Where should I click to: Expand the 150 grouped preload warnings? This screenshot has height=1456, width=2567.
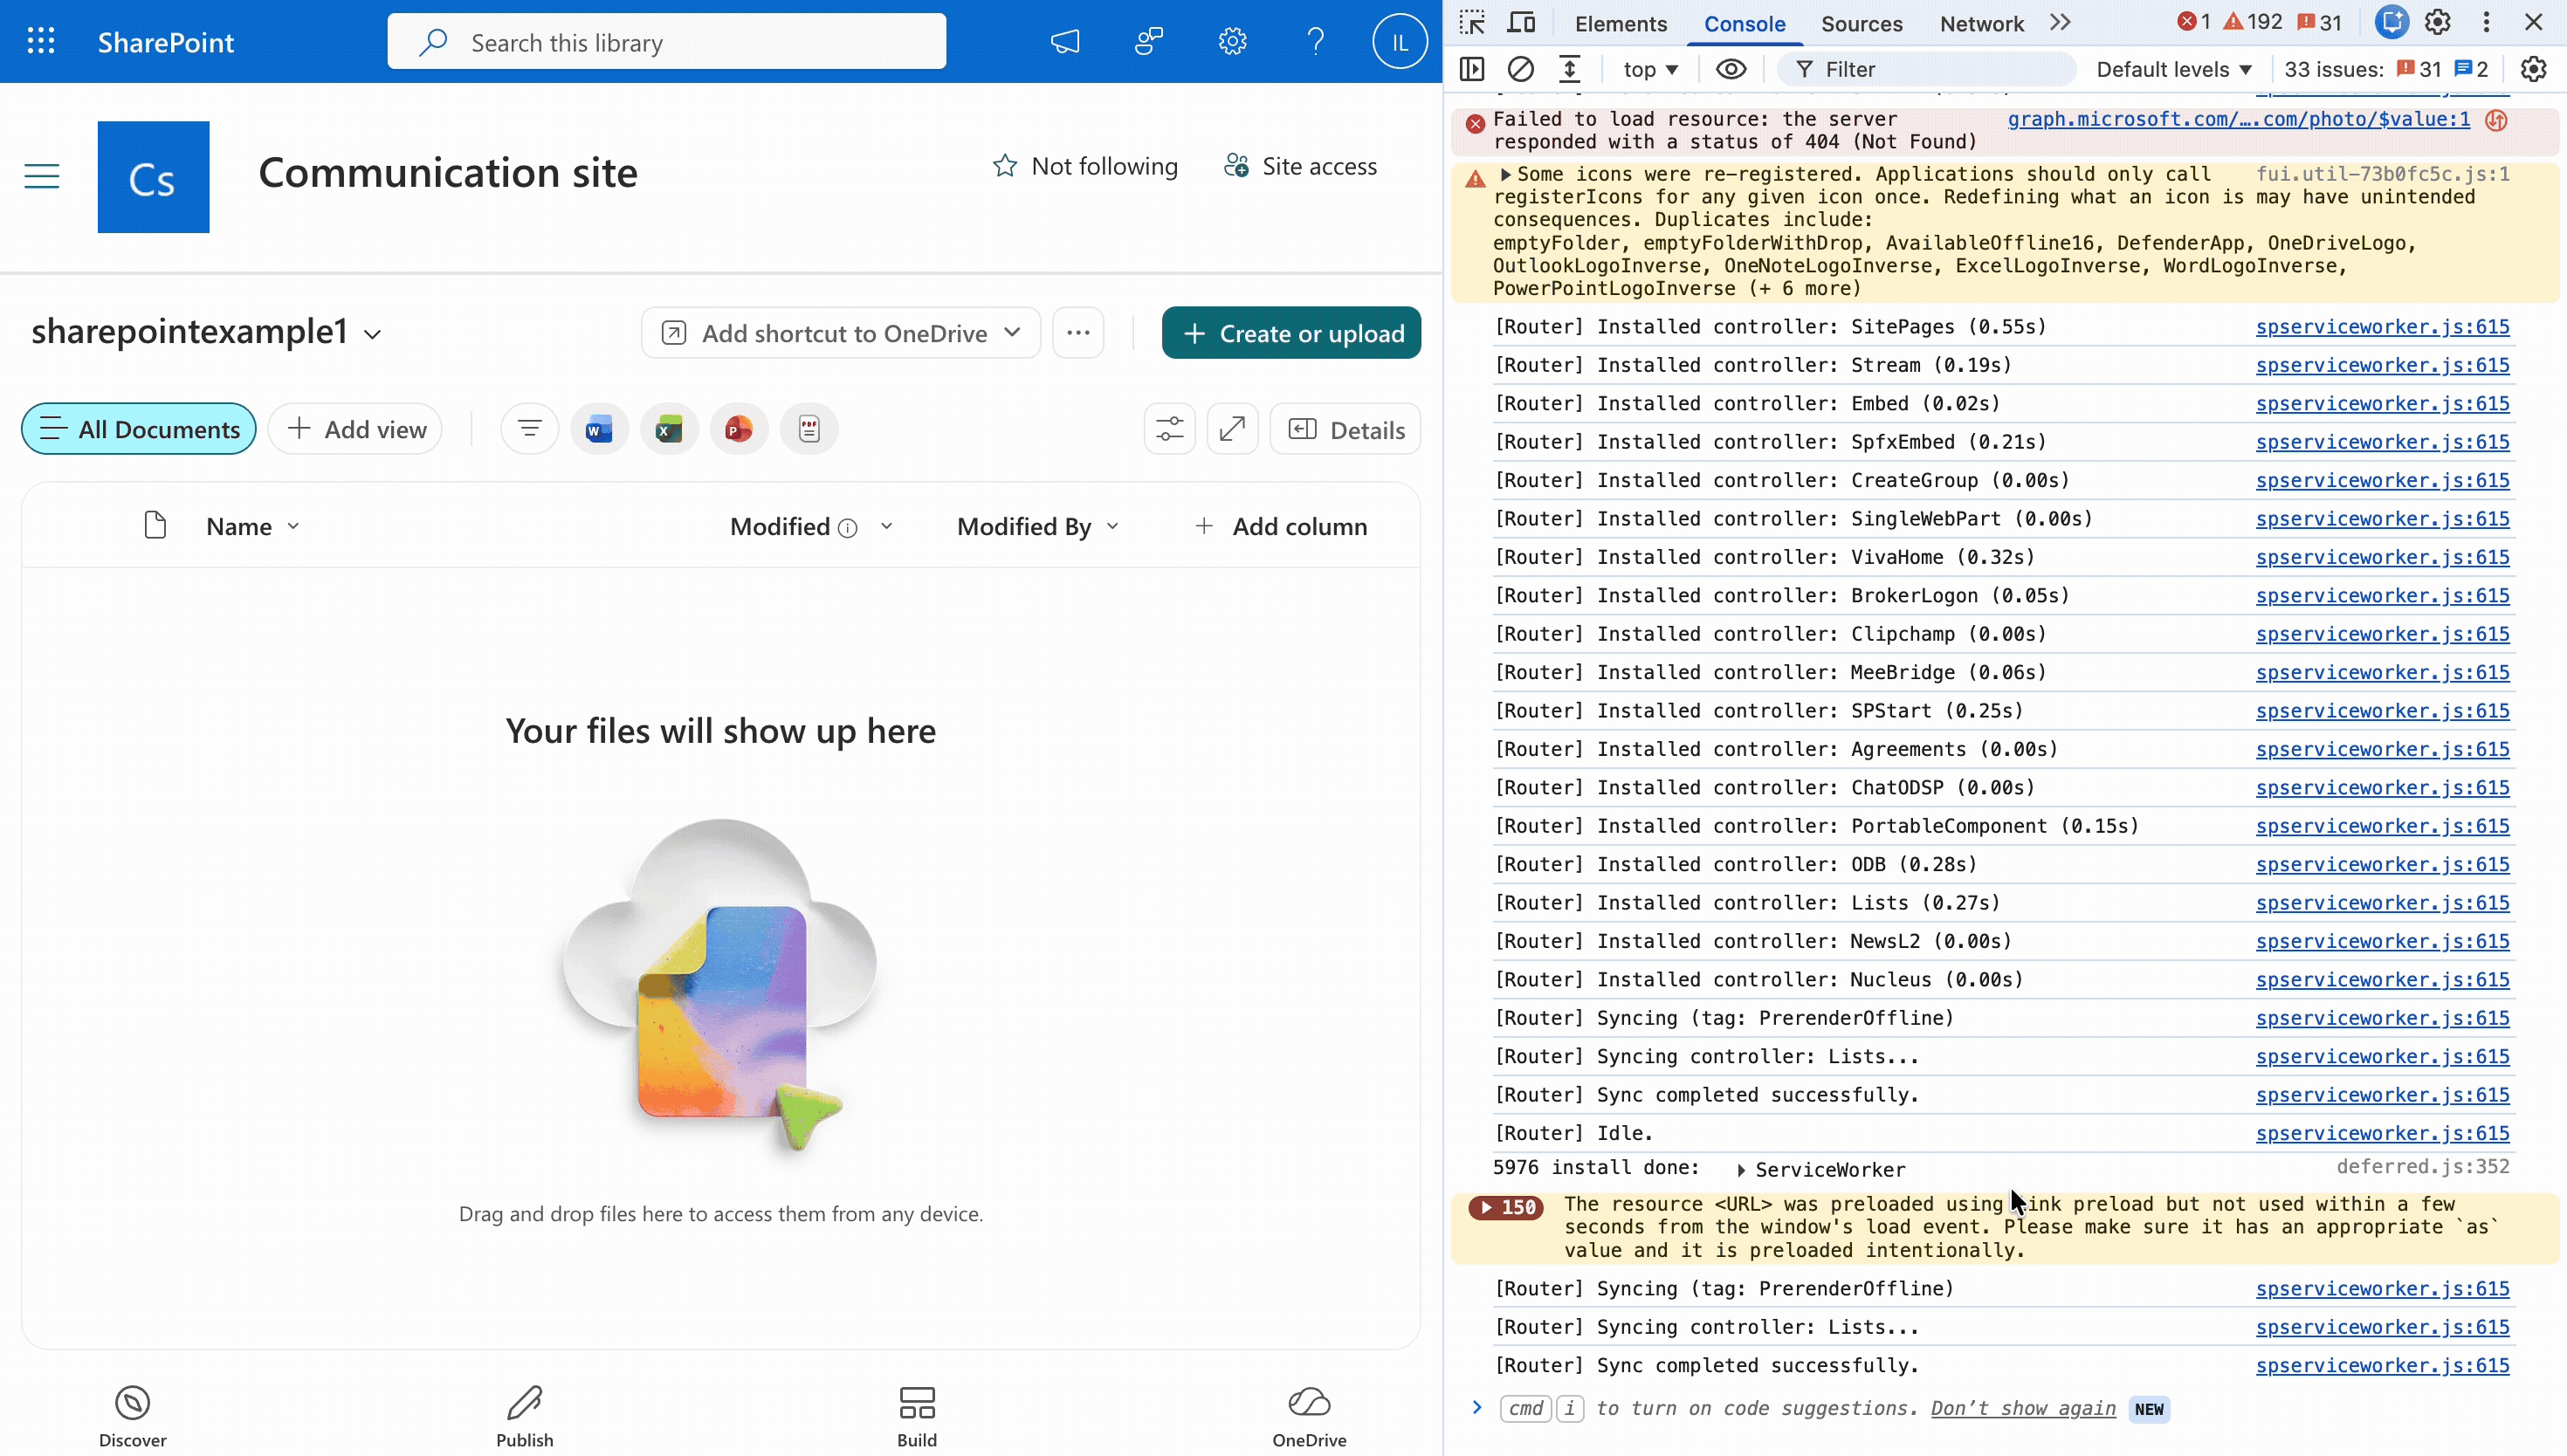pyautogui.click(x=1506, y=1207)
